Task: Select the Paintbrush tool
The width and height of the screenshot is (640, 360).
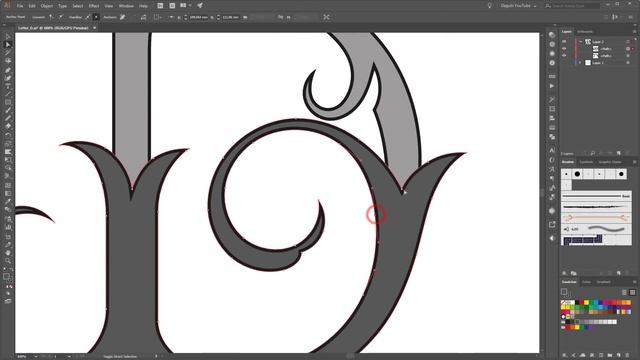Action: 8,110
